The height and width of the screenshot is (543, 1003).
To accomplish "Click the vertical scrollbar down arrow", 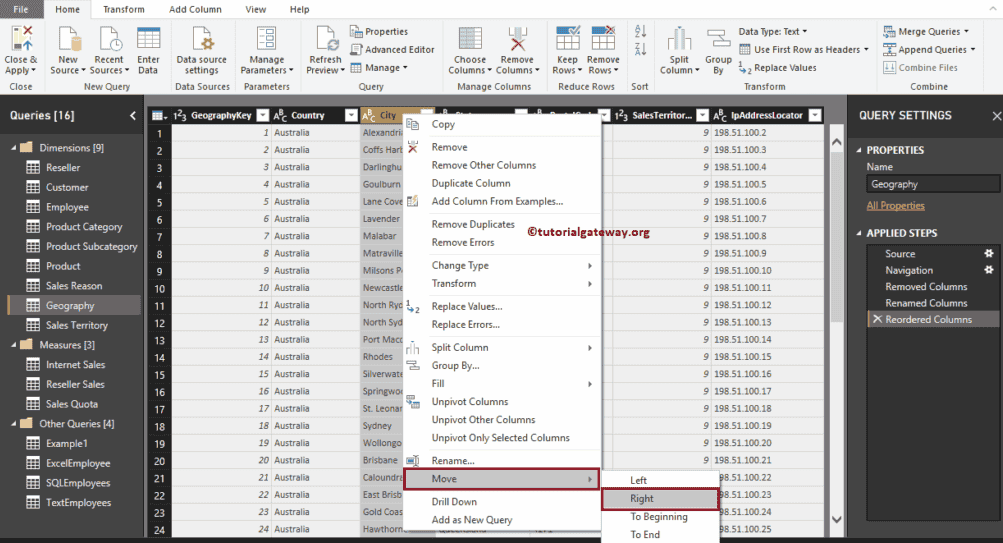I will tap(837, 519).
